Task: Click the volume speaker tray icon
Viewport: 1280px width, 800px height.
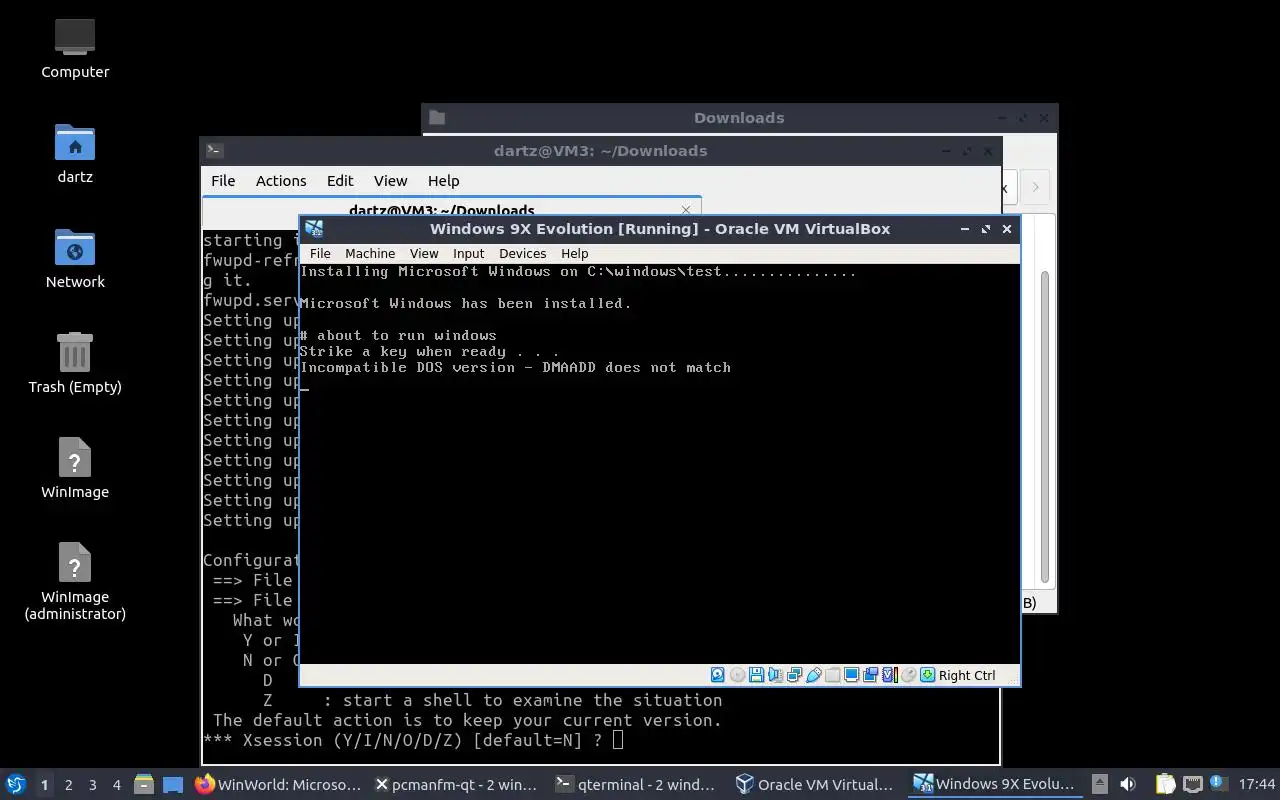Action: 1128,784
